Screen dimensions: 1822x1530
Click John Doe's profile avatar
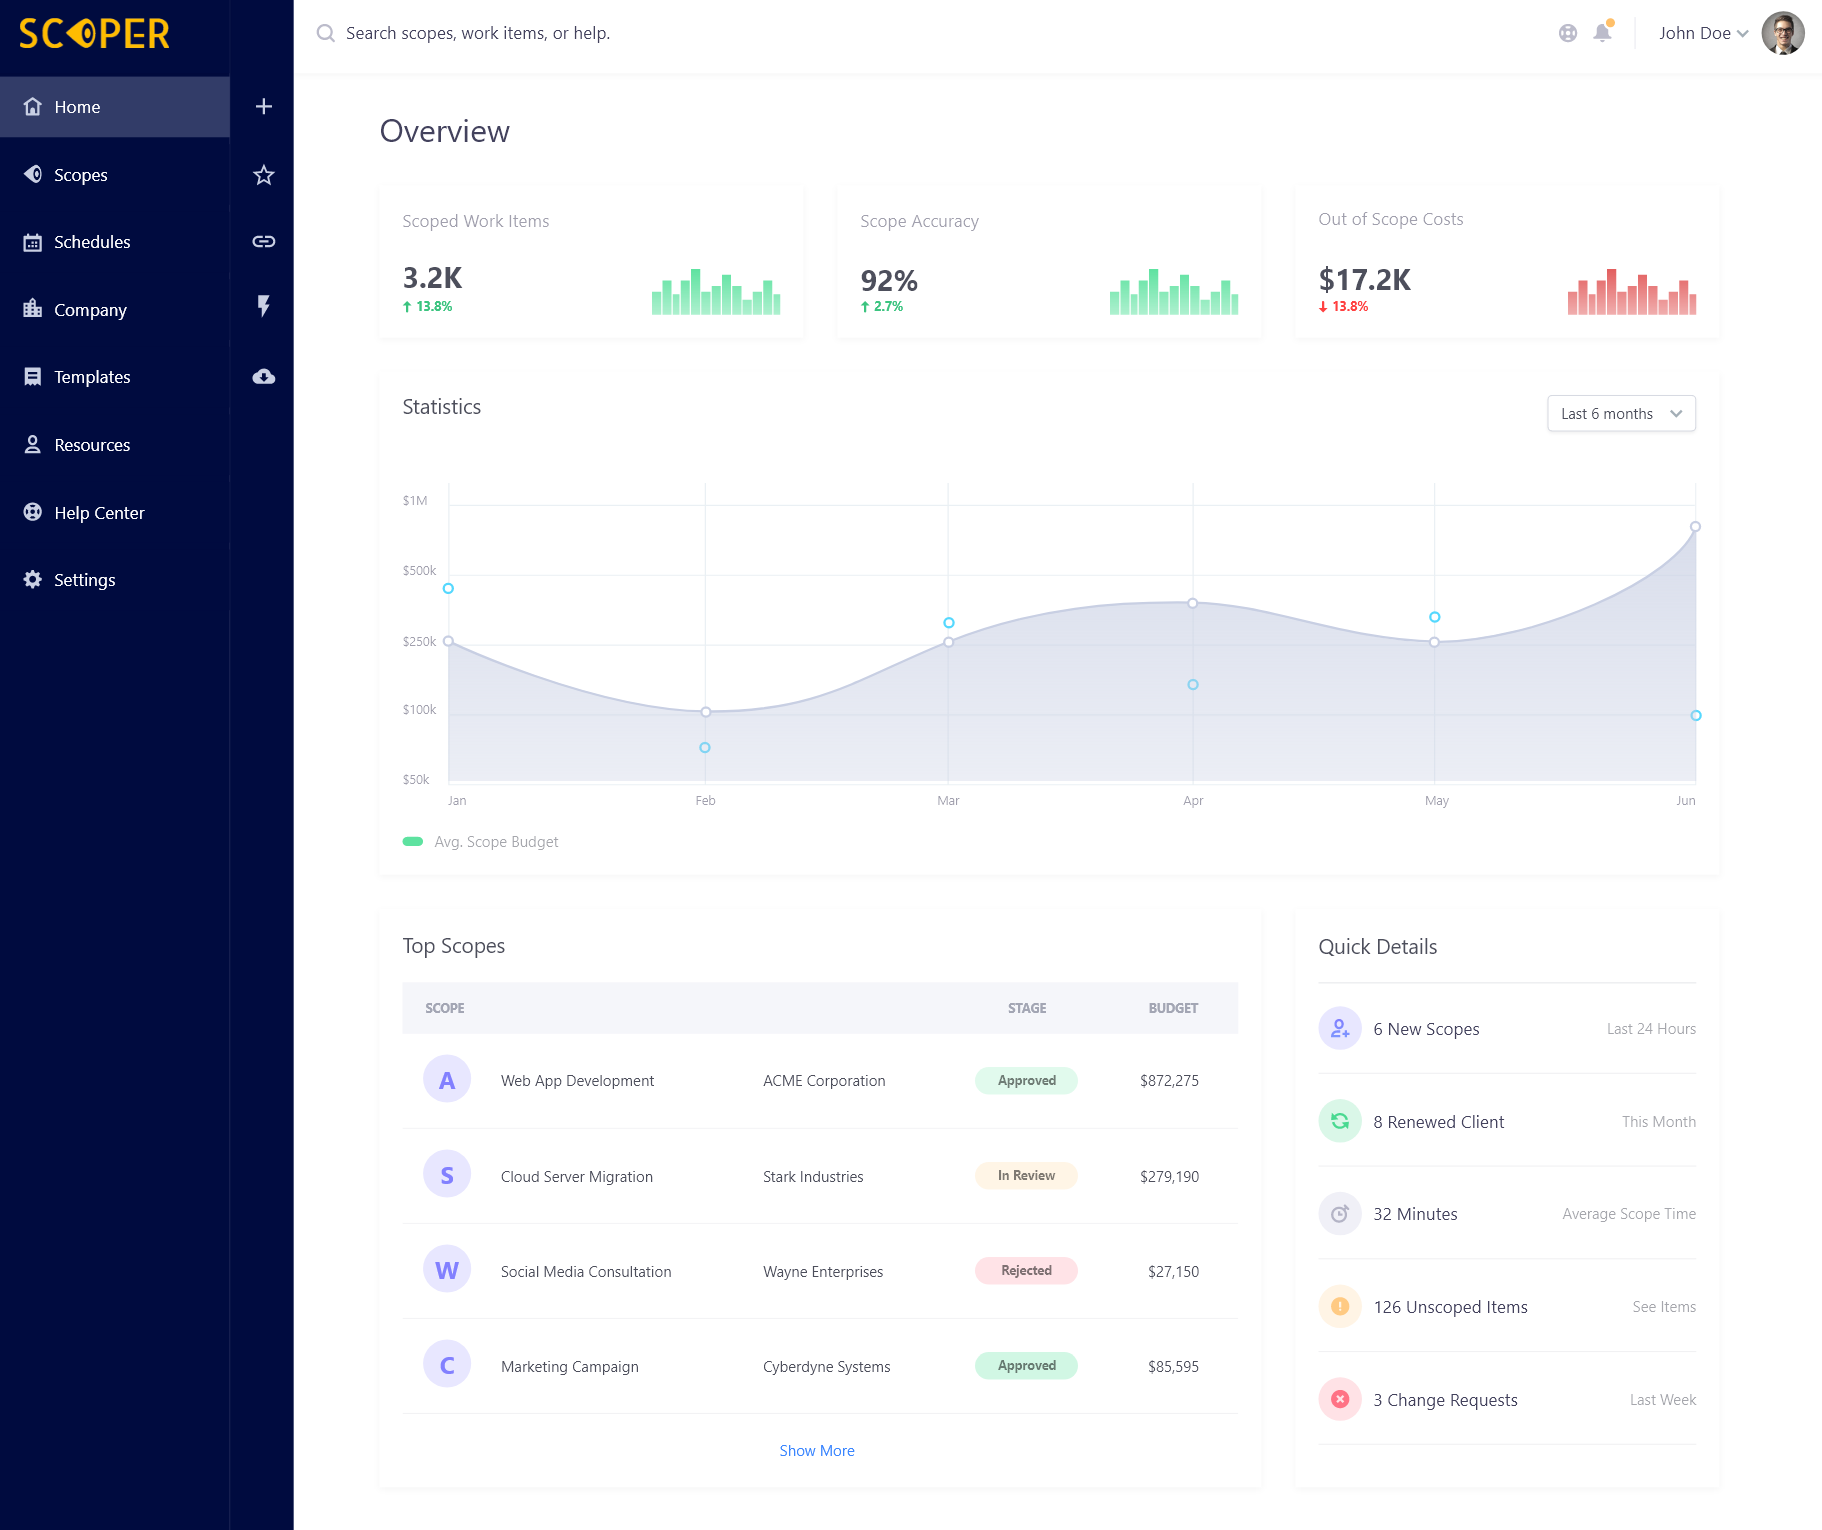tap(1783, 33)
